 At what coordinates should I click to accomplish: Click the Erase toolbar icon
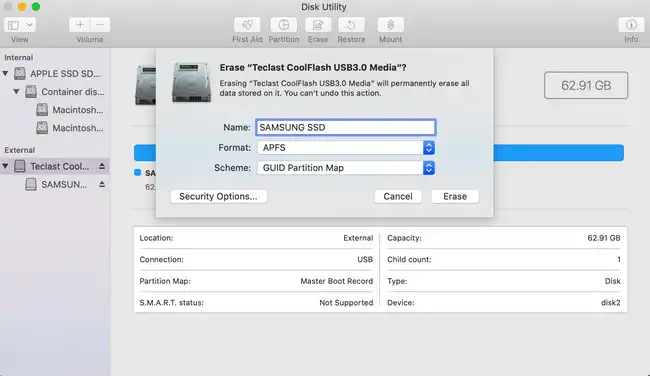(318, 25)
